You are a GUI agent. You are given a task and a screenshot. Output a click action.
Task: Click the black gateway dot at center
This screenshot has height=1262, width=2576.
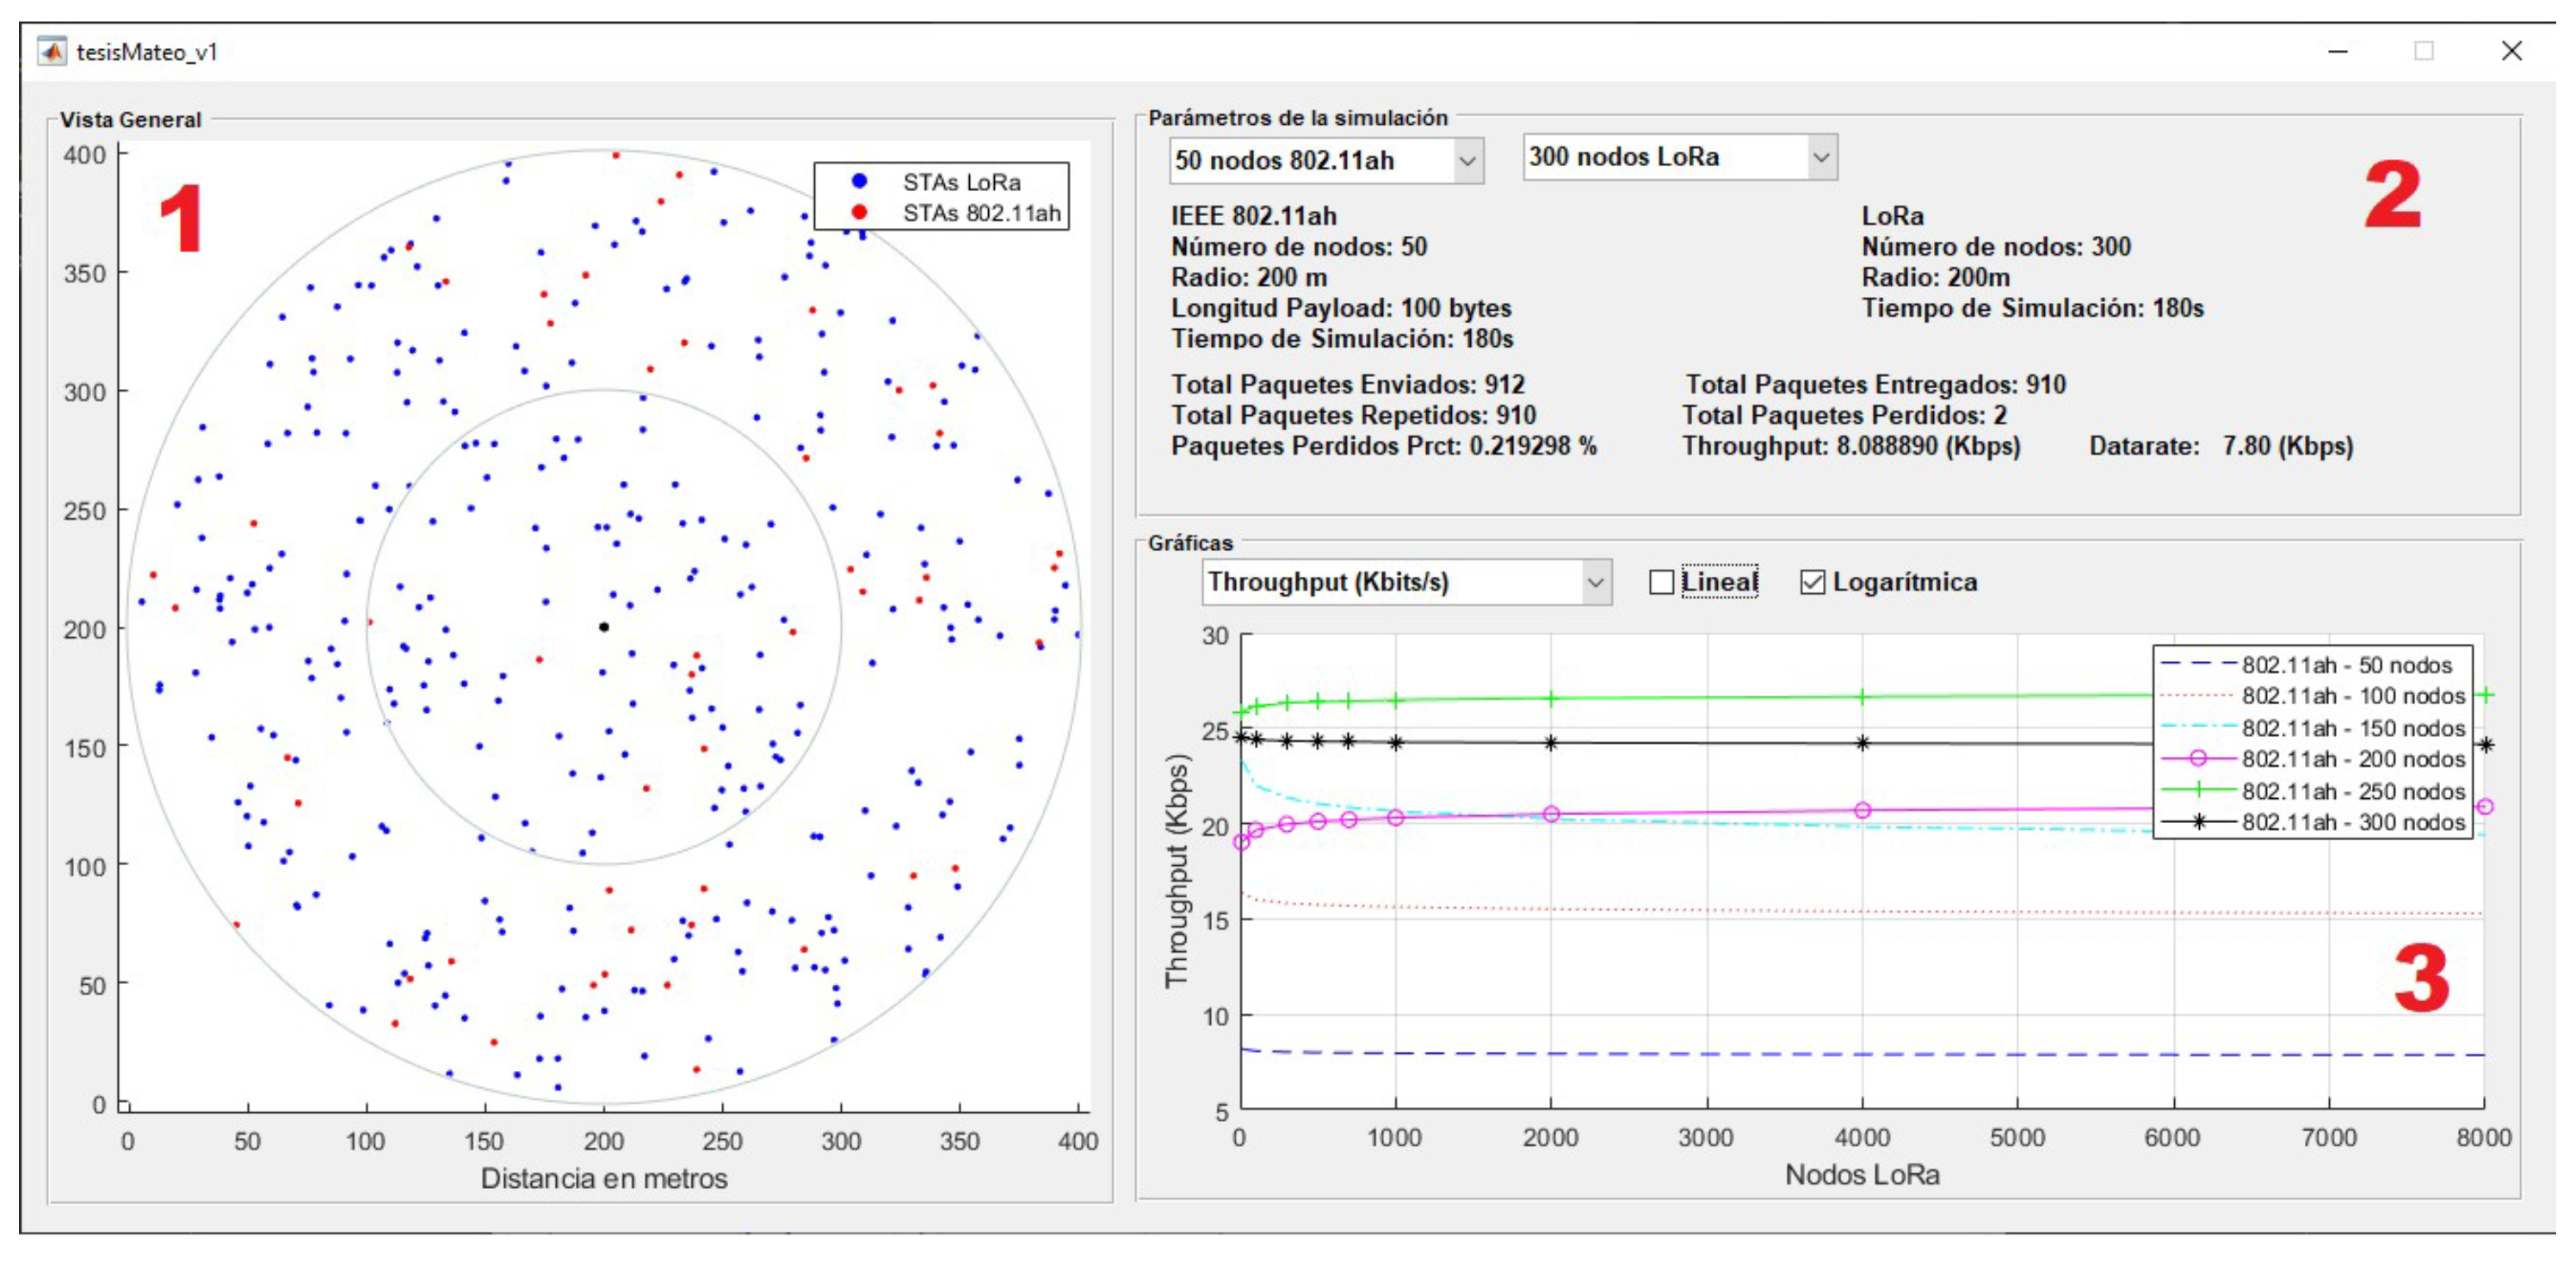point(604,627)
